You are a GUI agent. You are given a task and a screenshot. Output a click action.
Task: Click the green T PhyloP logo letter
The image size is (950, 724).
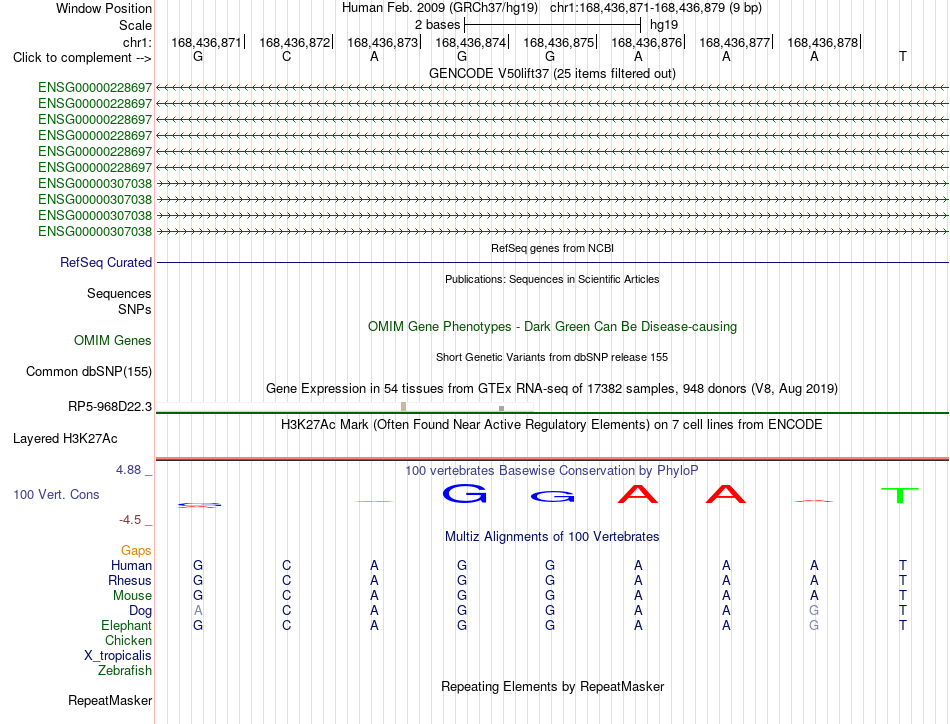click(900, 495)
